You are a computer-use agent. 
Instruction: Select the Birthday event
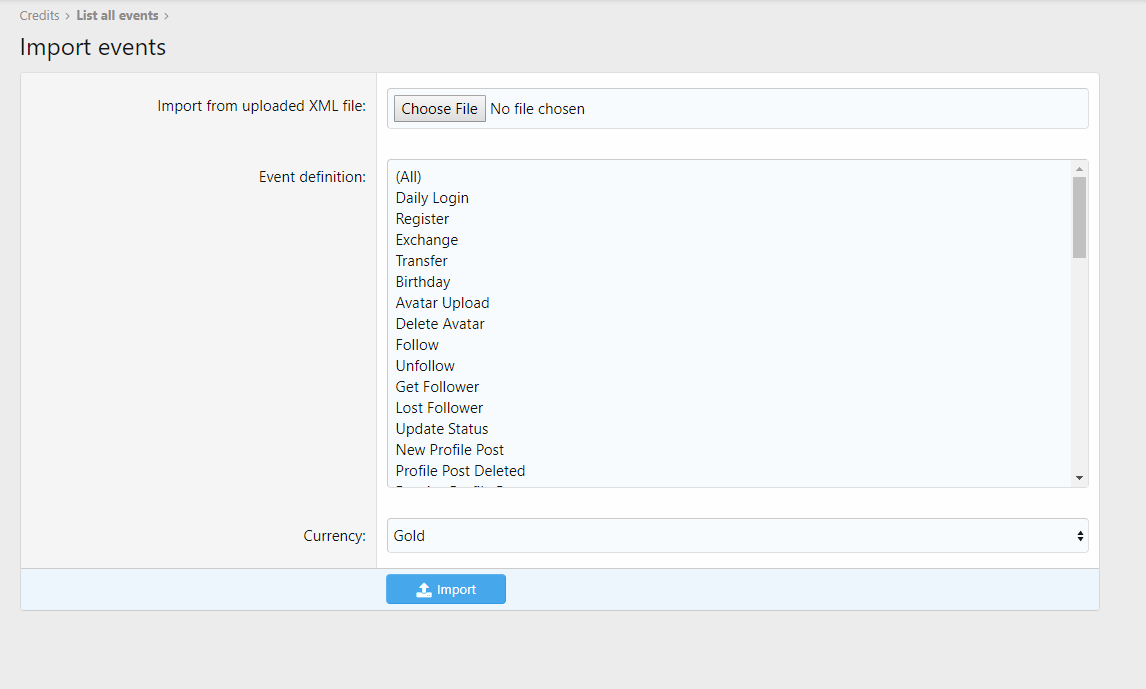coord(423,282)
